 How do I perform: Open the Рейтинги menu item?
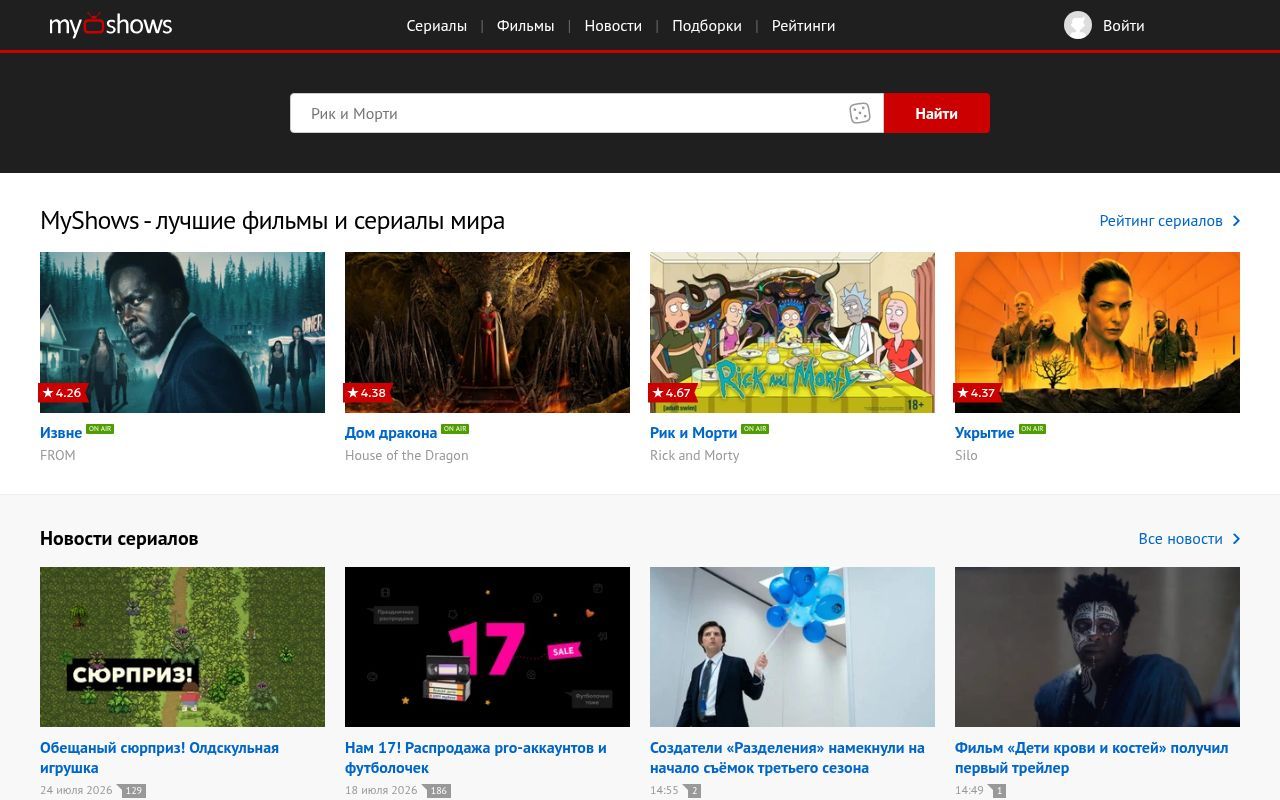click(803, 26)
